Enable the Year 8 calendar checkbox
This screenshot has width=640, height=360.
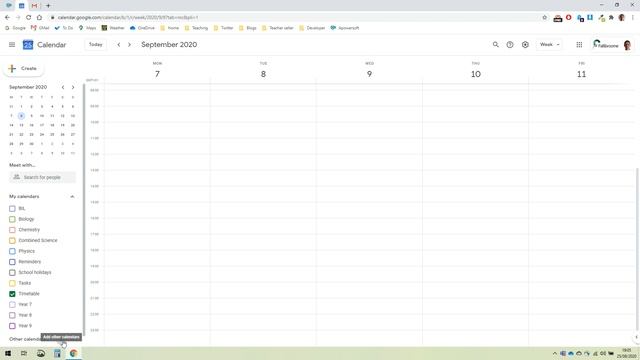click(12, 315)
